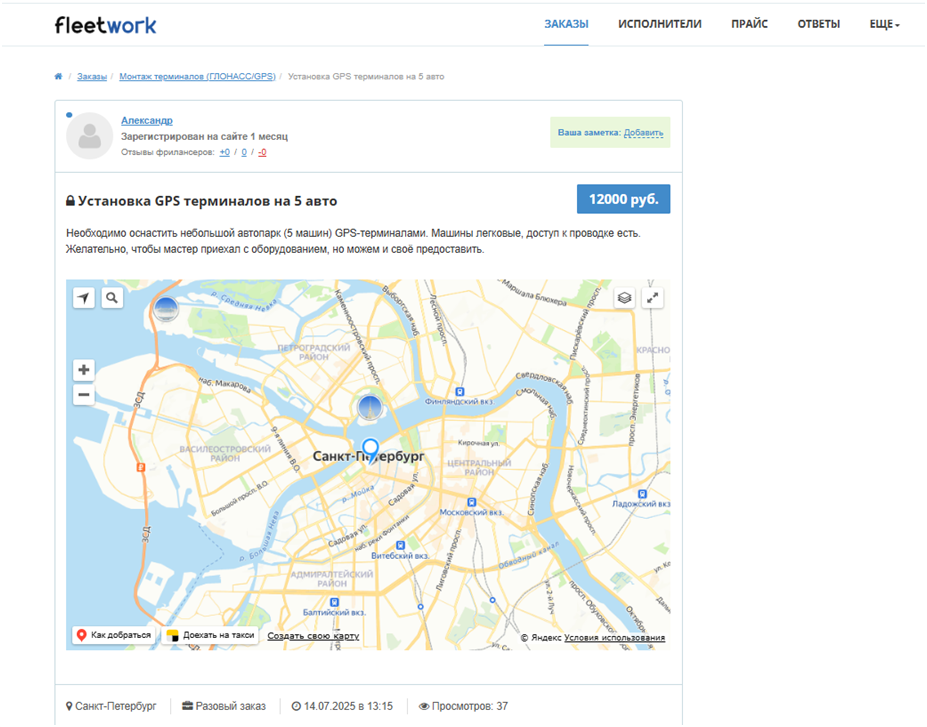927x727 pixels.
Task: Click the Санкт-Петербург city label on the map
Action: (x=368, y=456)
